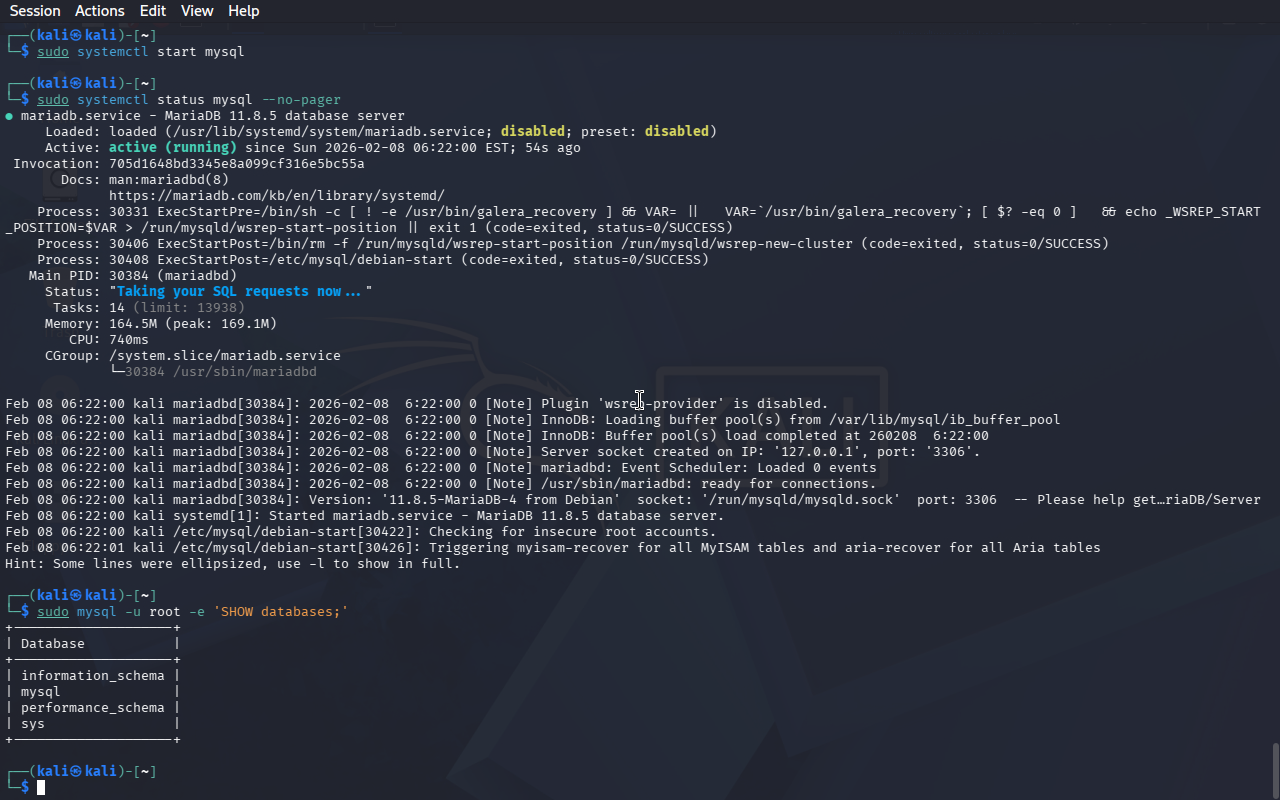Click the 'Taking your SQL requests now...' status
The width and height of the screenshot is (1280, 800).
(240, 292)
